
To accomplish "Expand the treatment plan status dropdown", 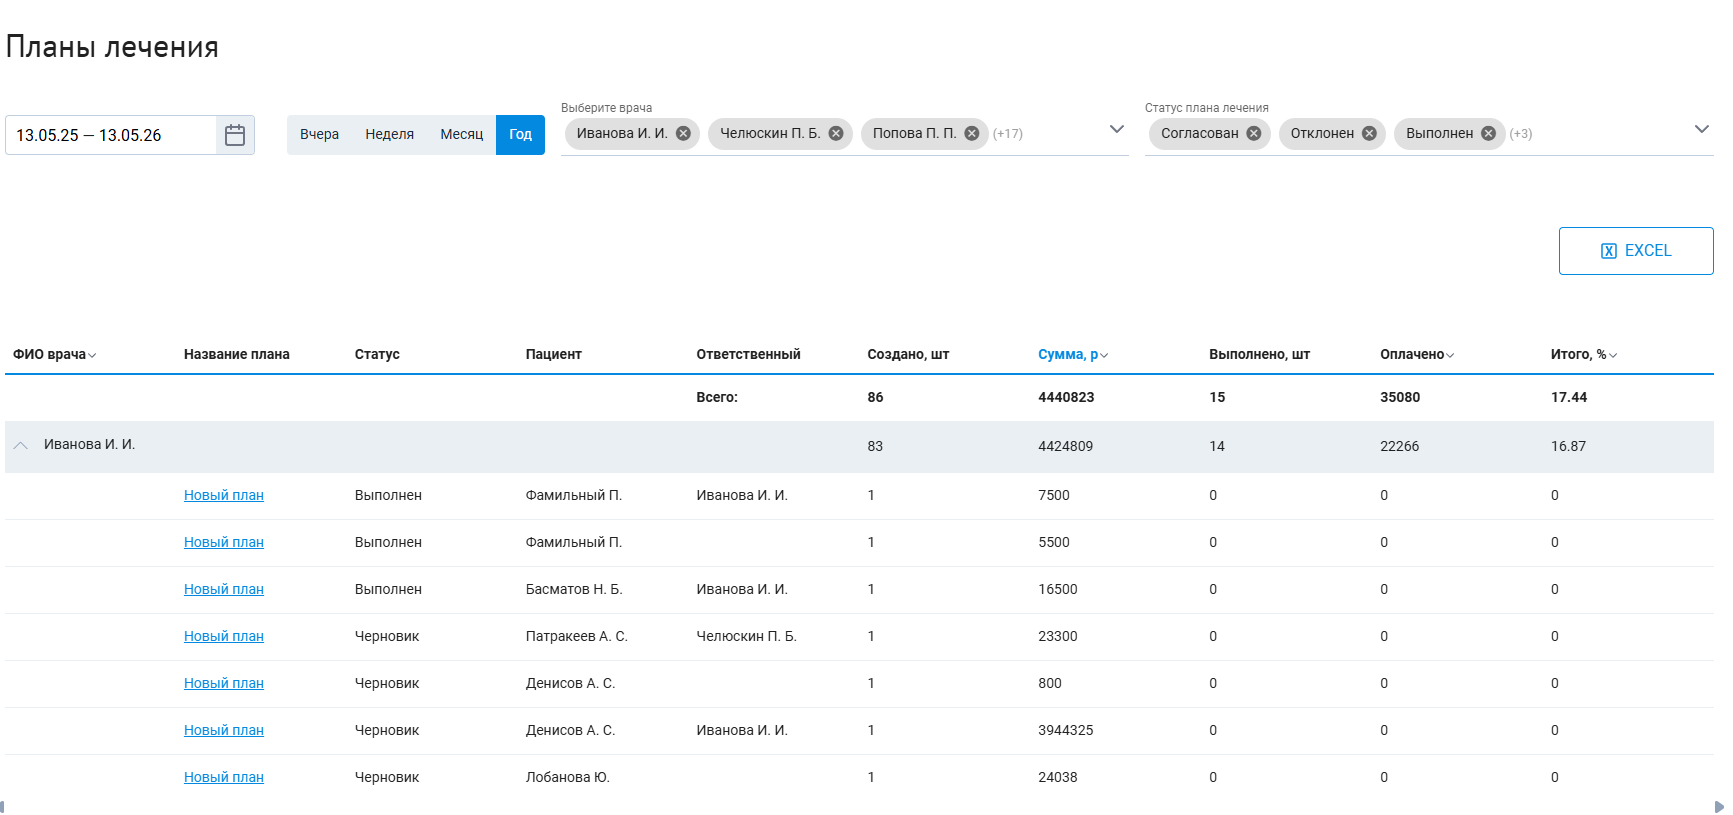I will (x=1701, y=129).
